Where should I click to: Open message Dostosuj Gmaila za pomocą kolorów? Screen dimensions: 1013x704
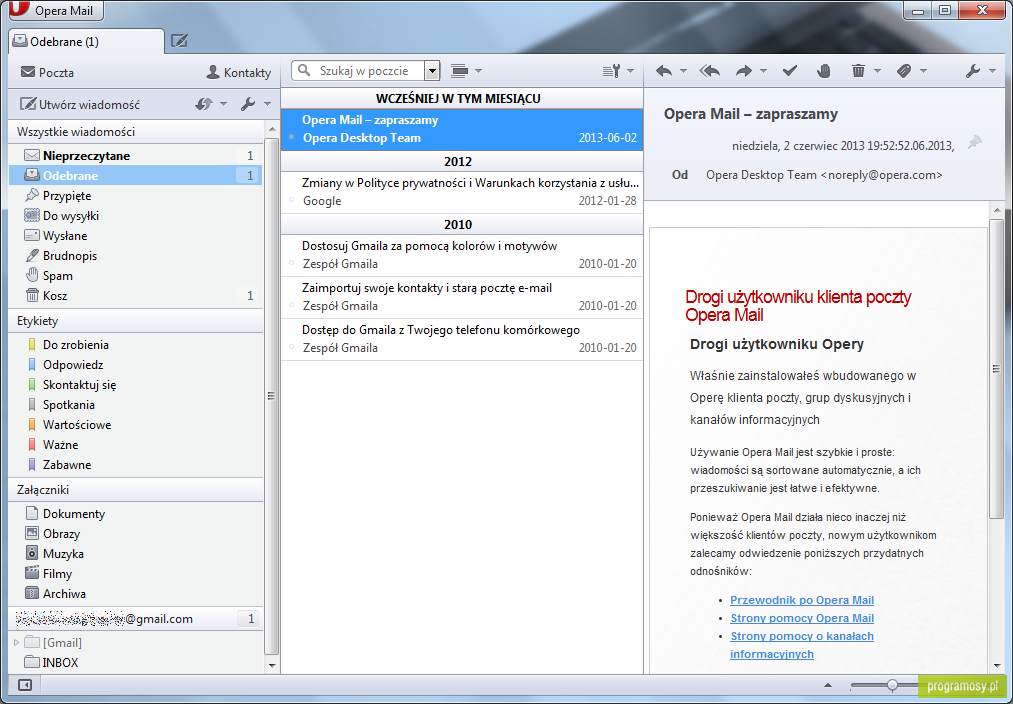click(x=462, y=254)
